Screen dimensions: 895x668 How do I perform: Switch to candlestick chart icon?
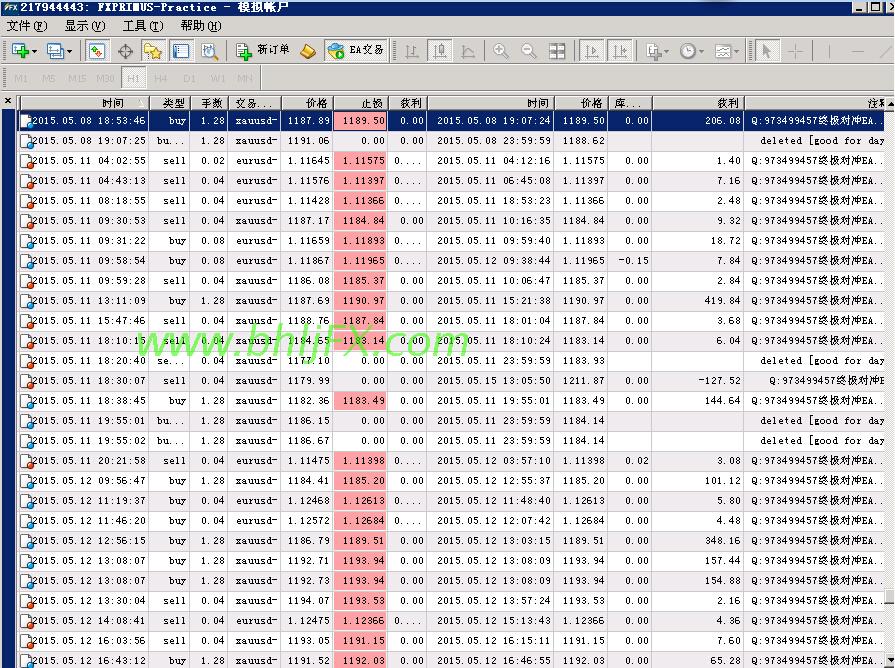[x=440, y=51]
